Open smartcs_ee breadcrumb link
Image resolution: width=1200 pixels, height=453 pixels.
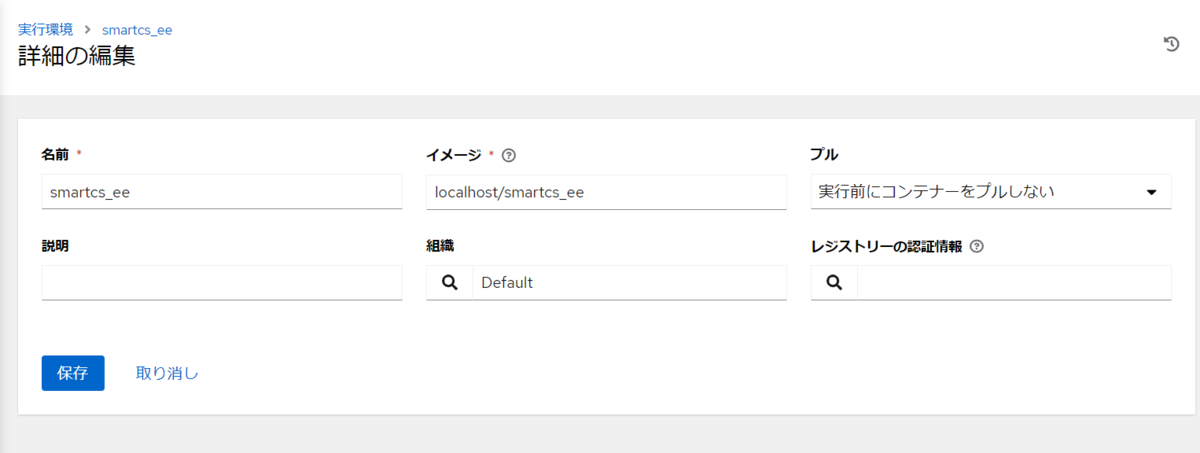click(x=137, y=30)
